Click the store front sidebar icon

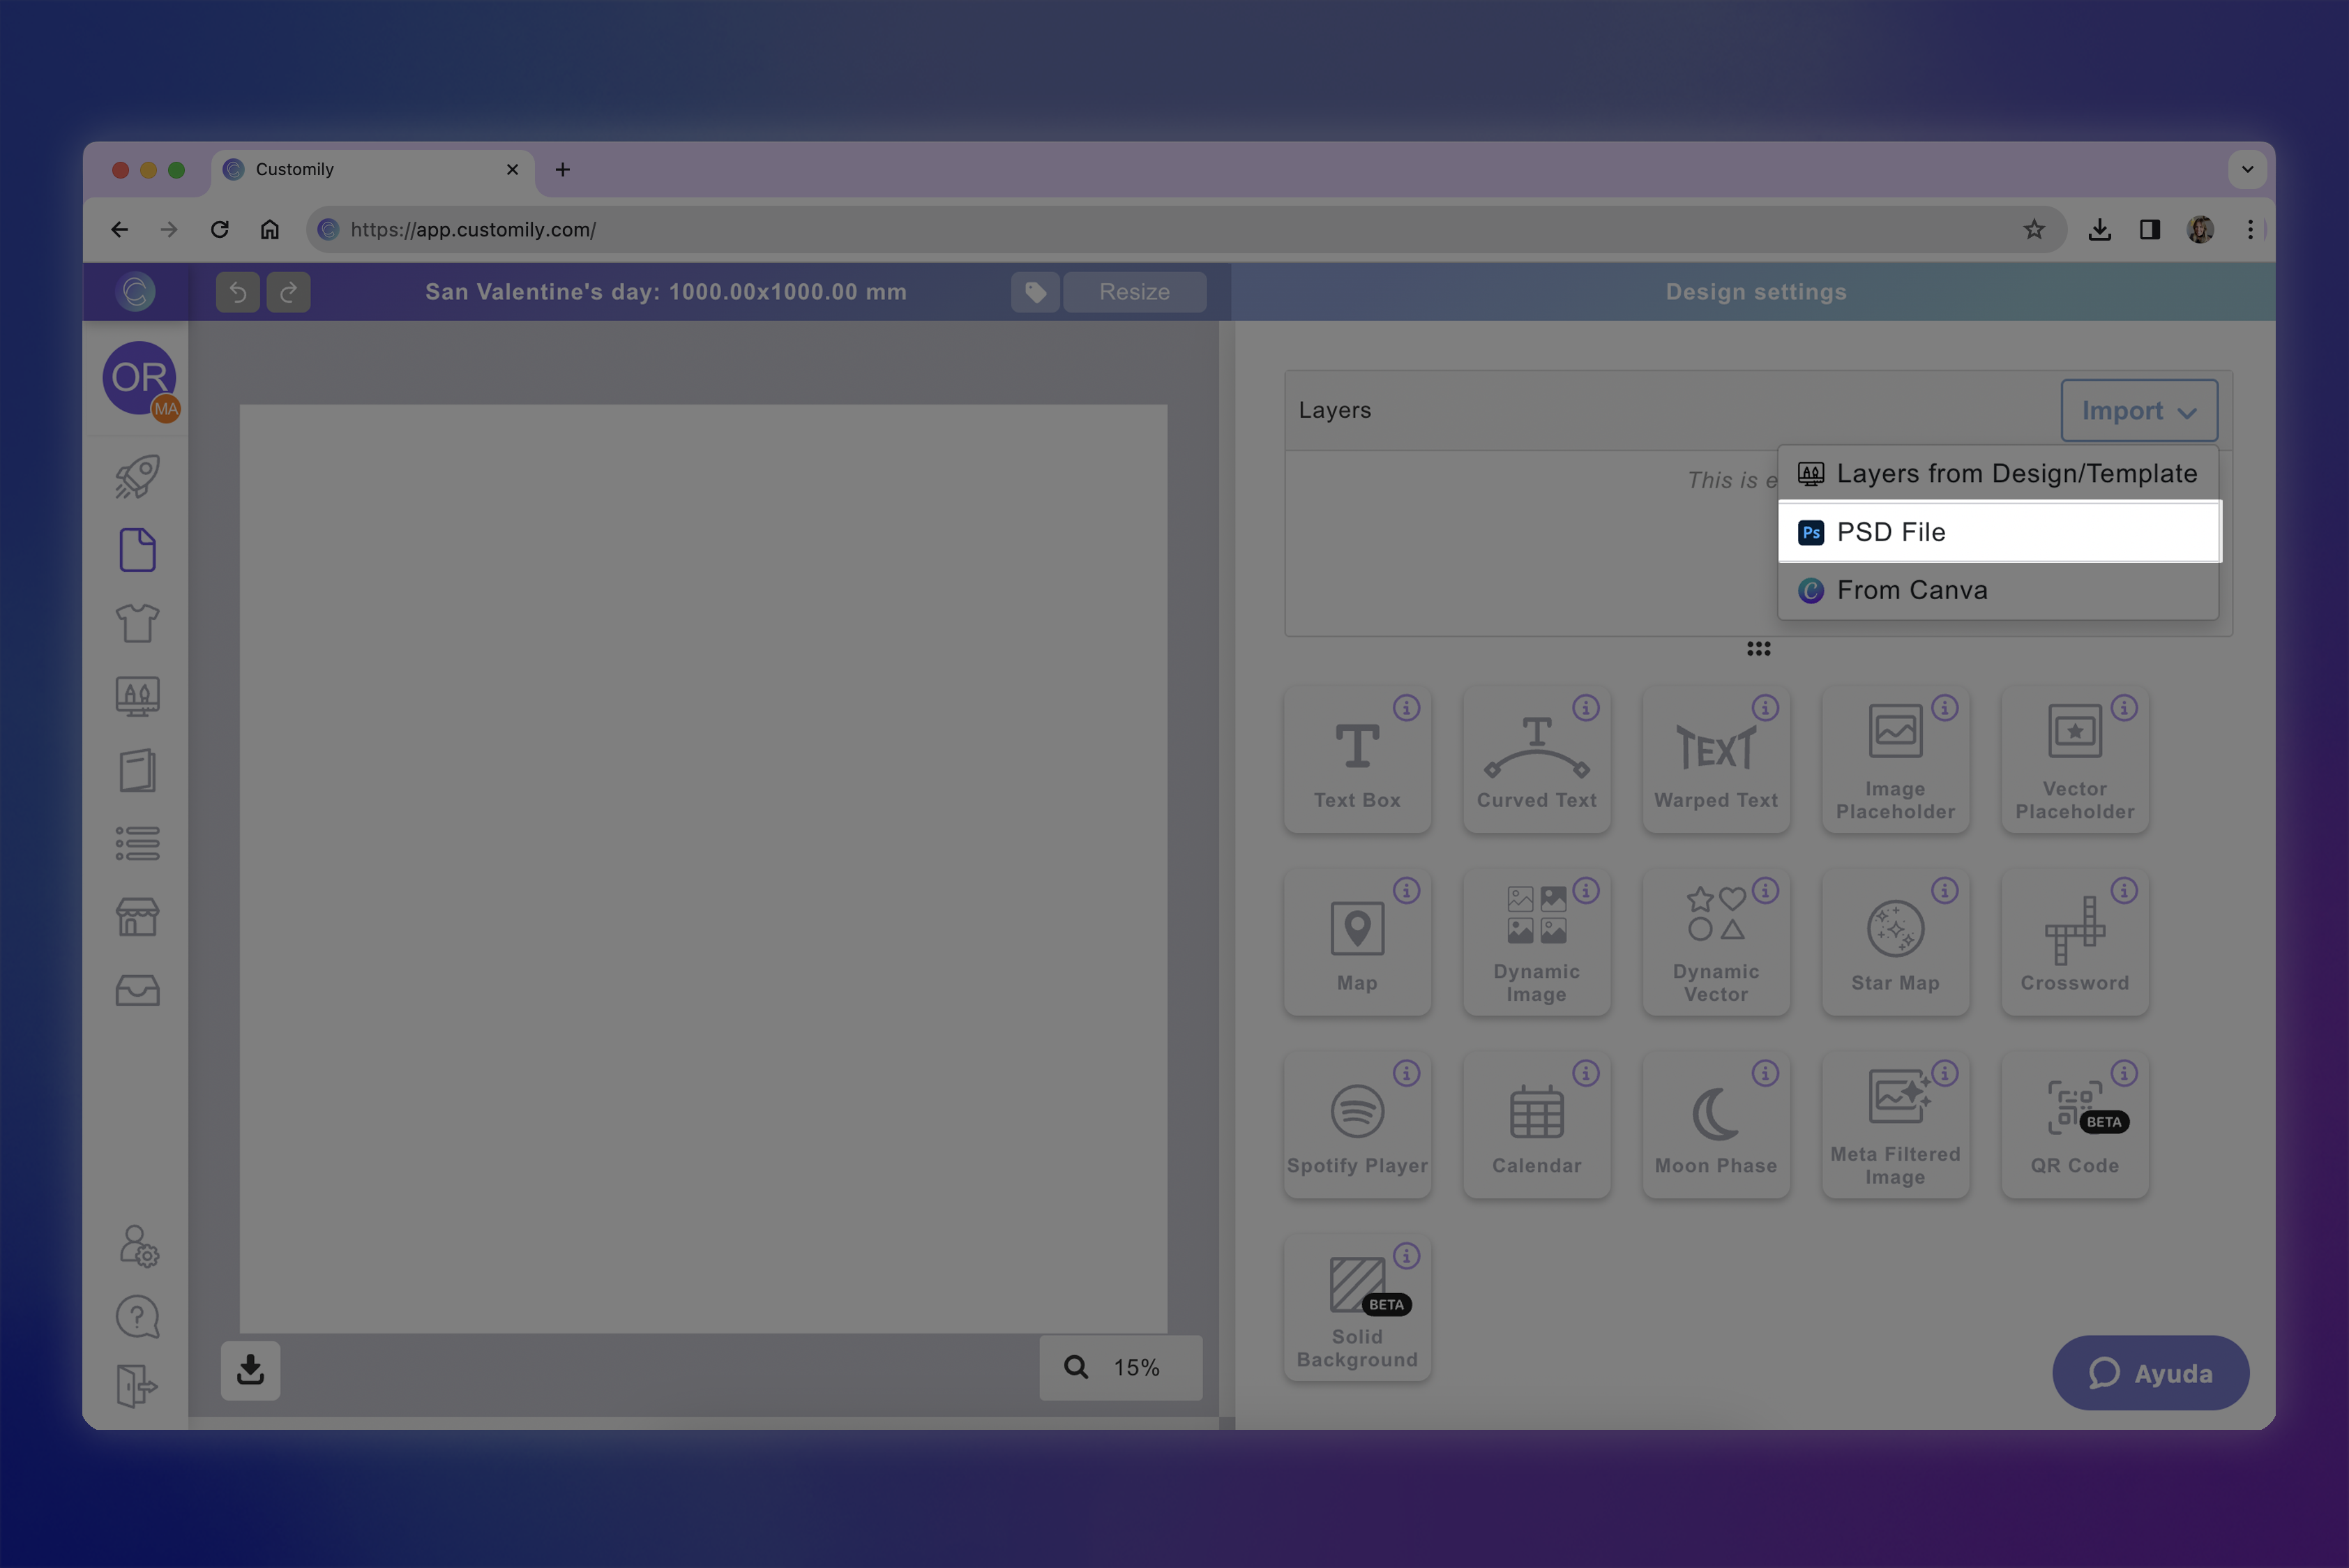click(x=137, y=917)
